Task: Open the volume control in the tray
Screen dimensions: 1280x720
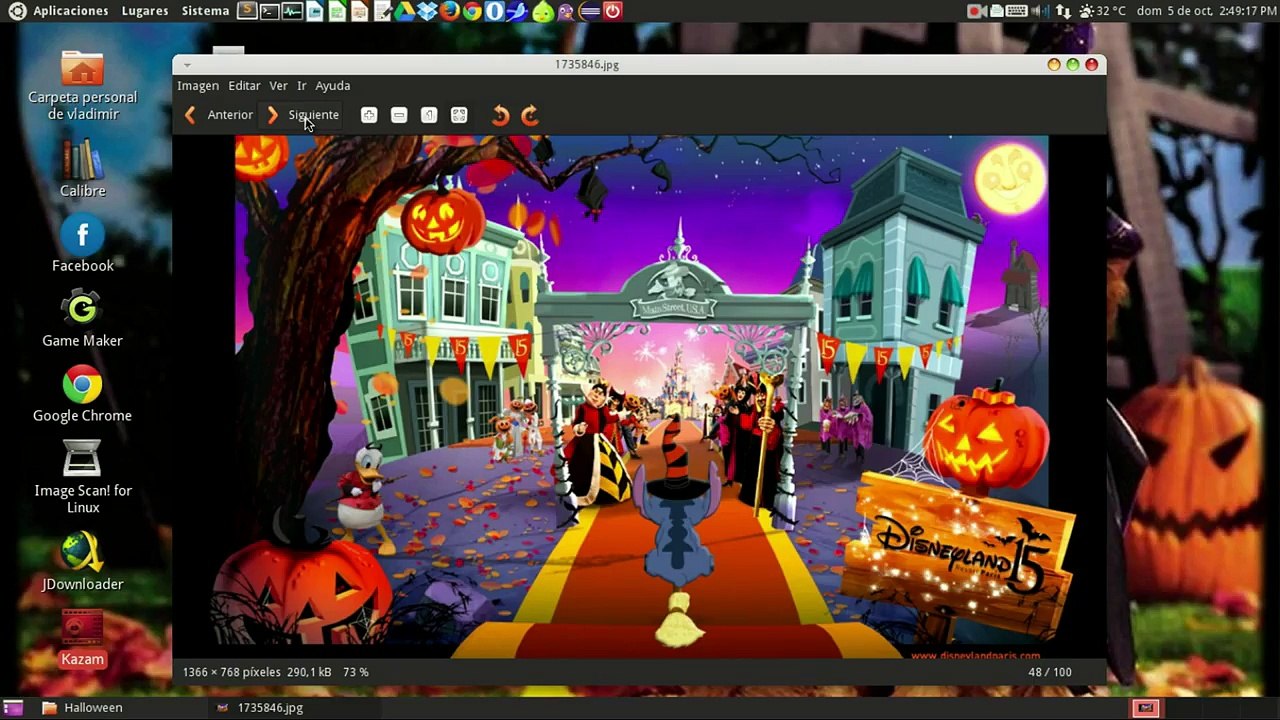Action: [1040, 11]
